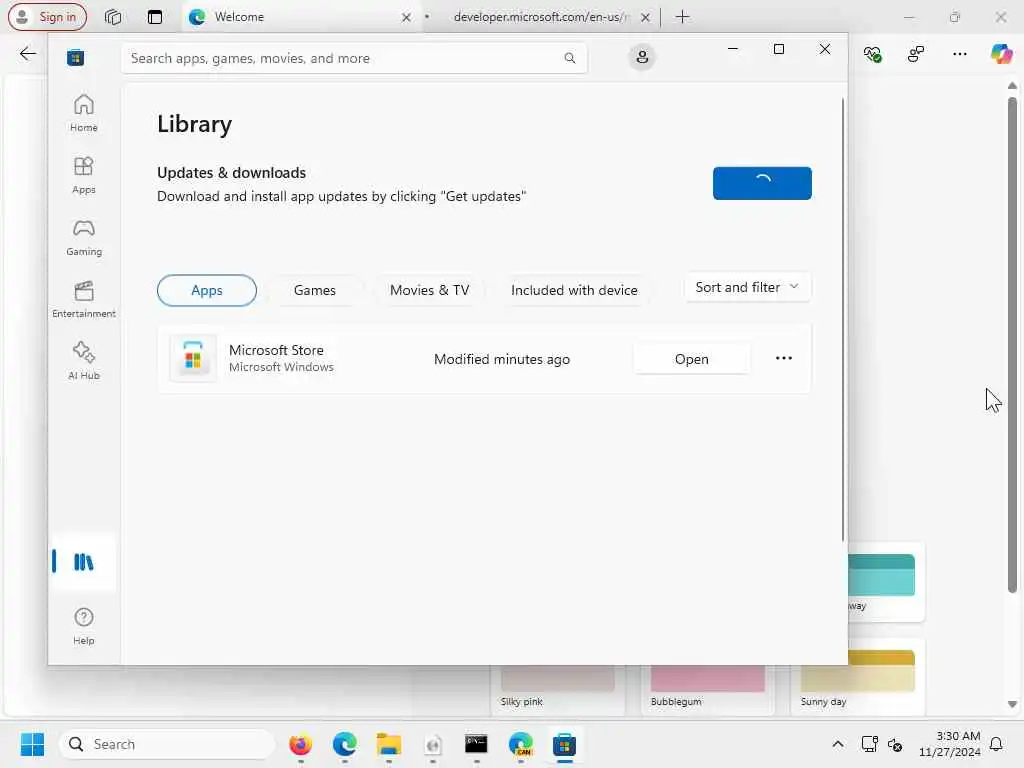Open the Store account profile icon
Screen dimensions: 1024x768
pos(642,57)
